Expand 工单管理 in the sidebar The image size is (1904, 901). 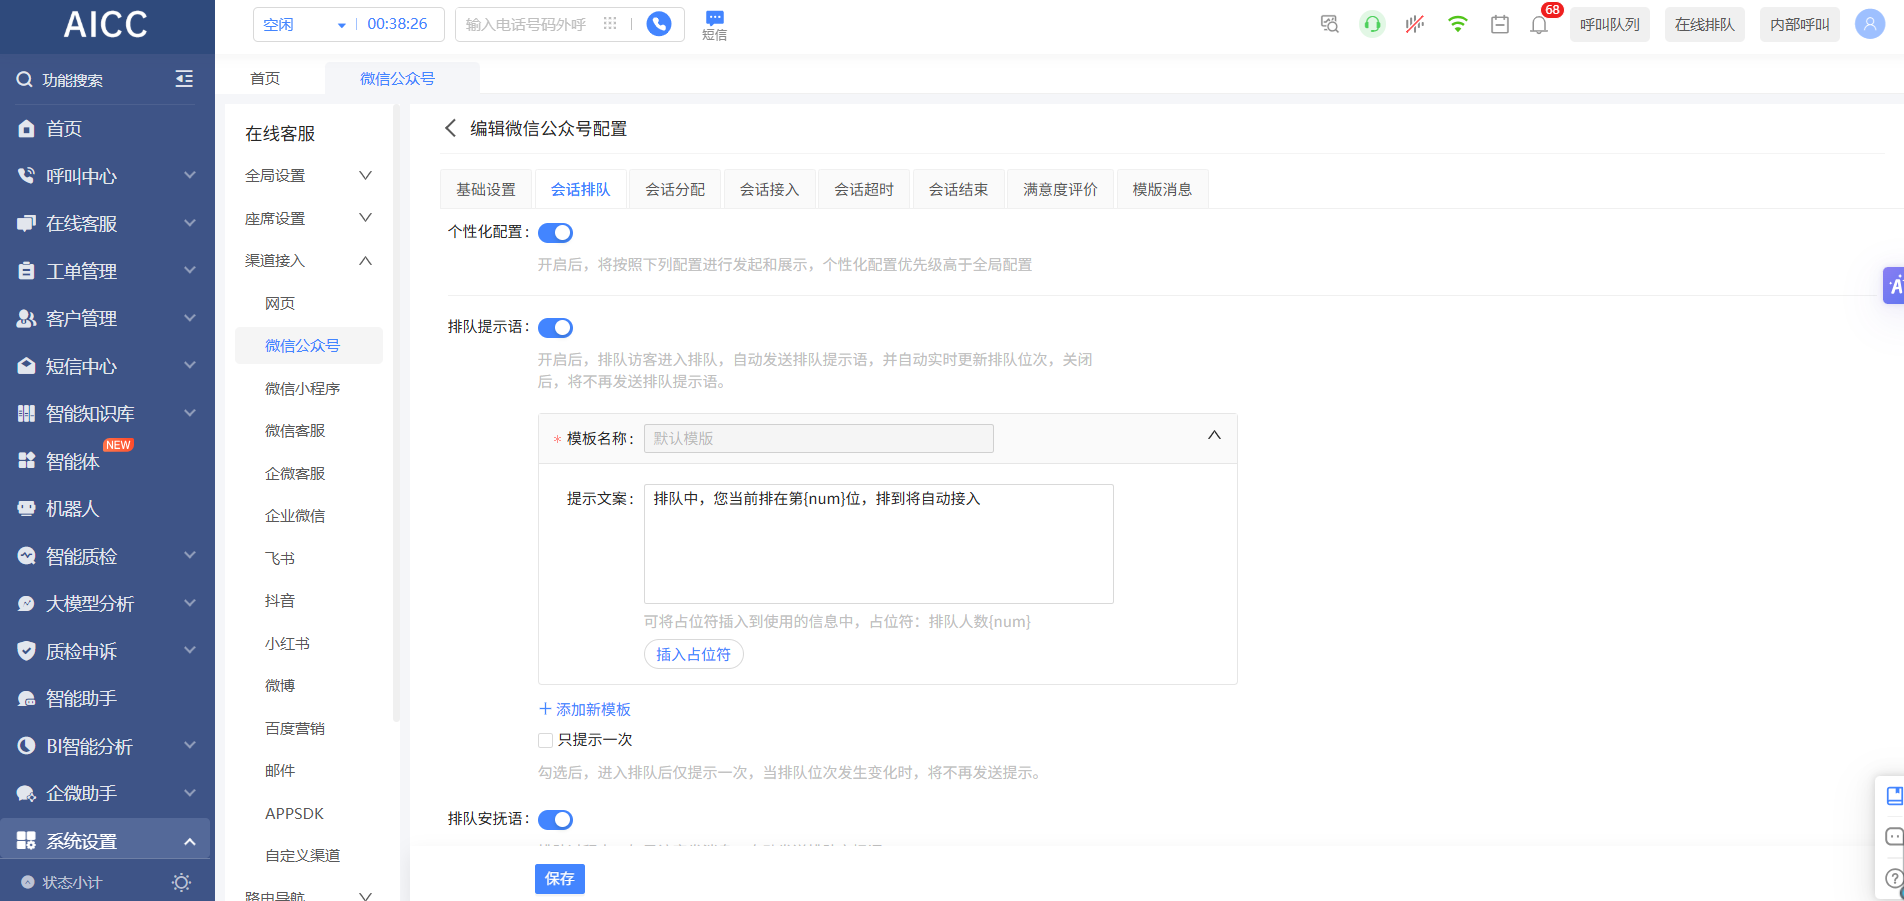[107, 271]
